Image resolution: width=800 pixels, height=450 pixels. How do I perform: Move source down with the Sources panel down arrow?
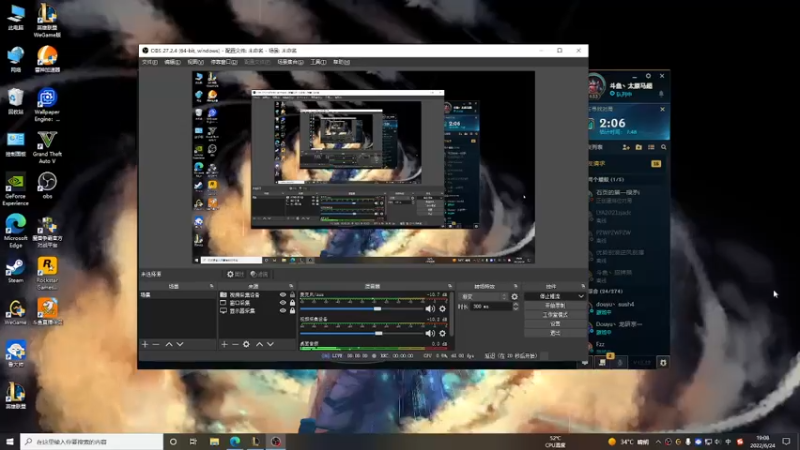pyautogui.click(x=270, y=344)
